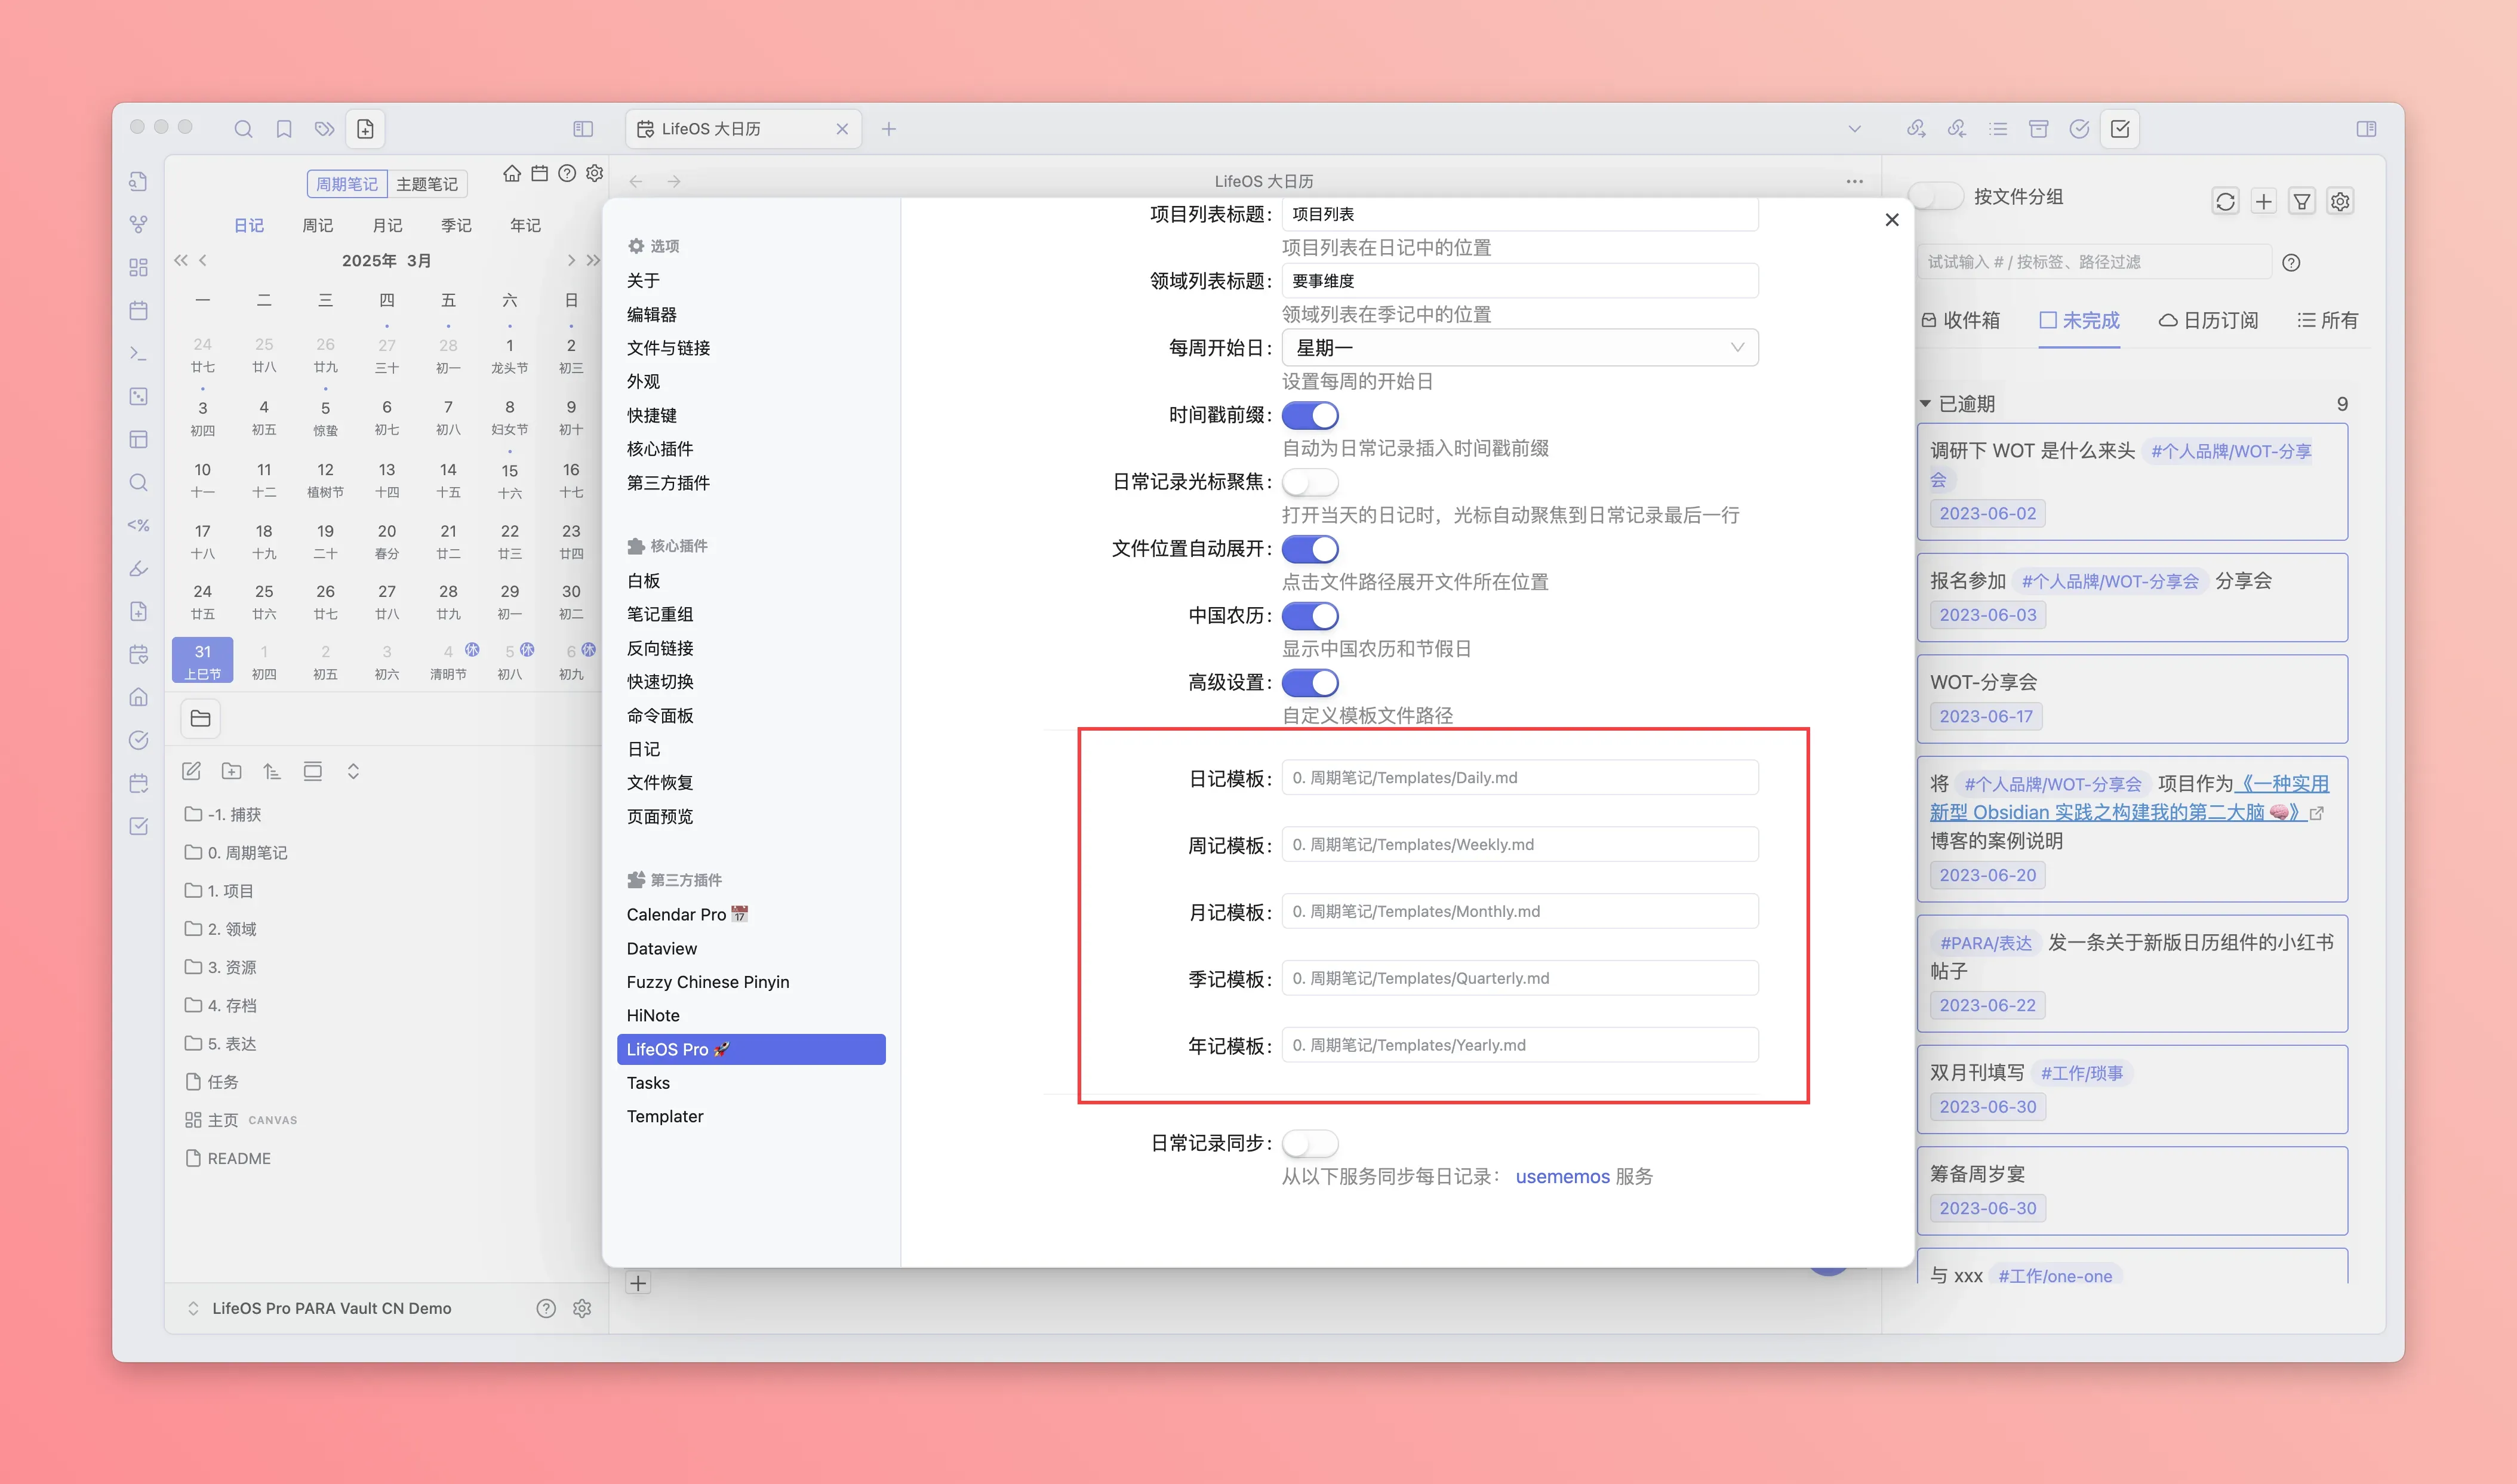Click the filter funnel icon in tasks panel
This screenshot has width=2517, height=1484.
[x=2302, y=201]
